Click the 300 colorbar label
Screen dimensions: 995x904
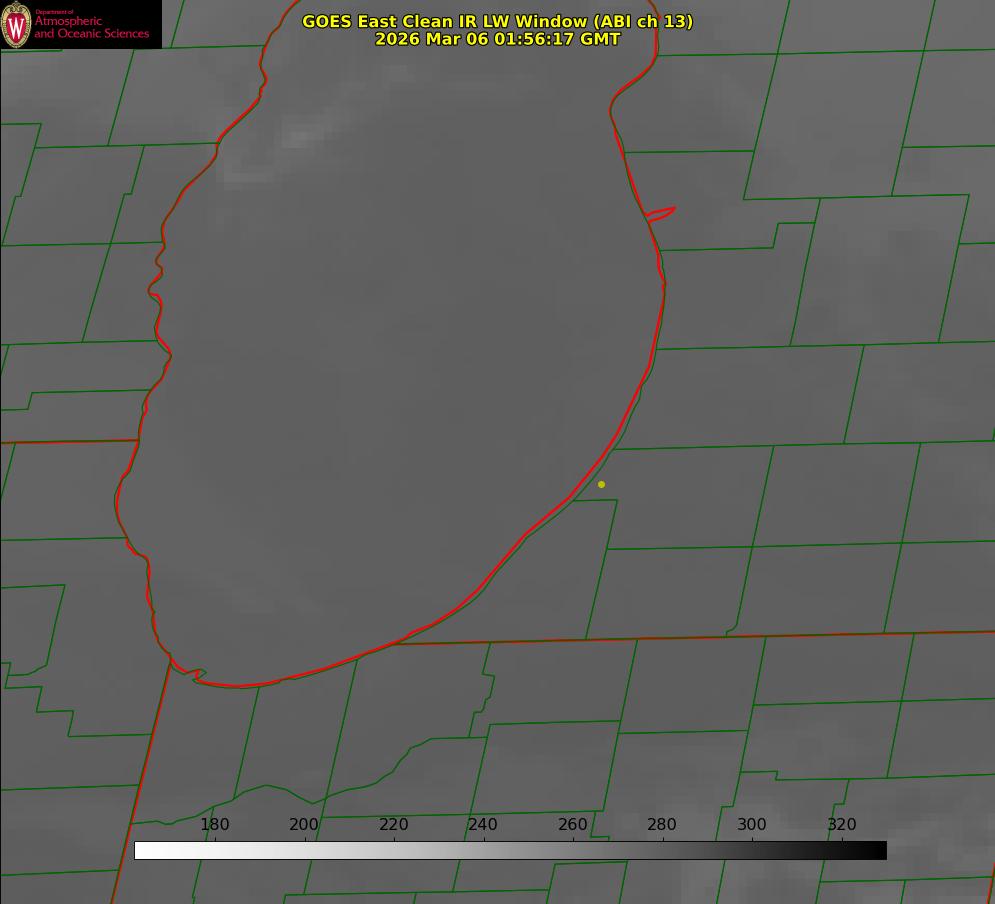[x=752, y=824]
